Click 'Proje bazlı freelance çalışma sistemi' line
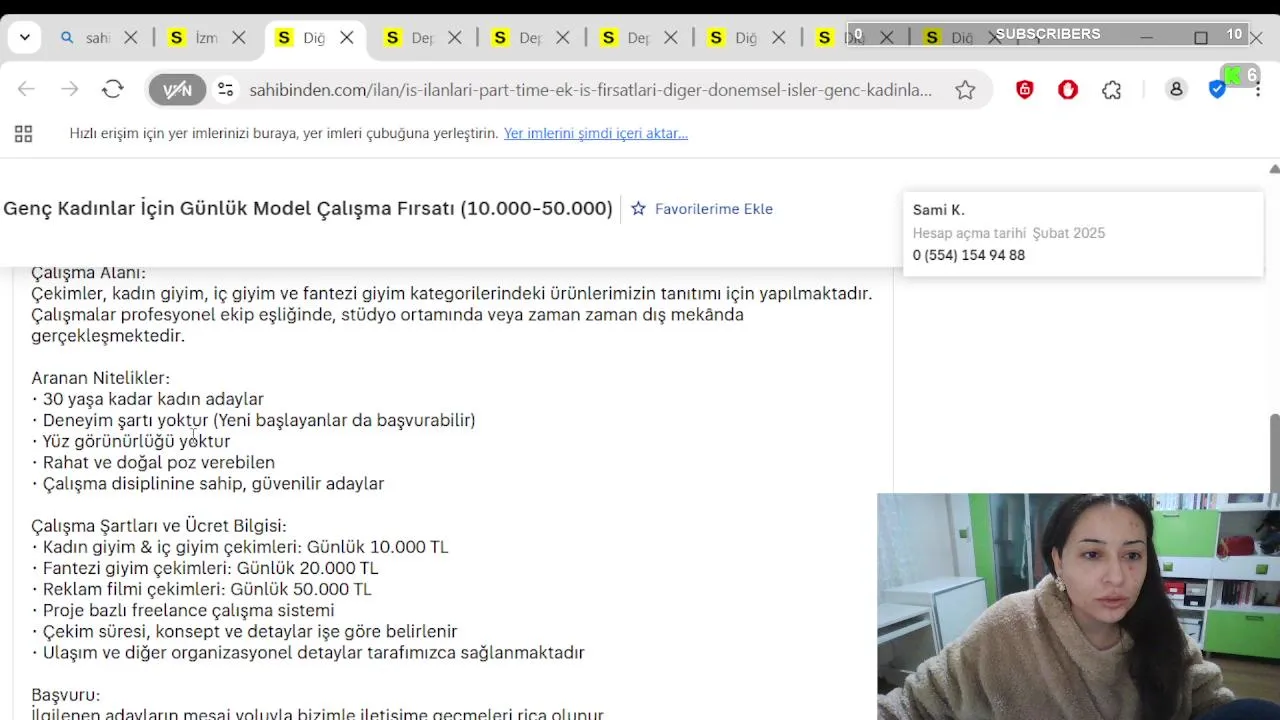The image size is (1280, 720). pos(183,610)
